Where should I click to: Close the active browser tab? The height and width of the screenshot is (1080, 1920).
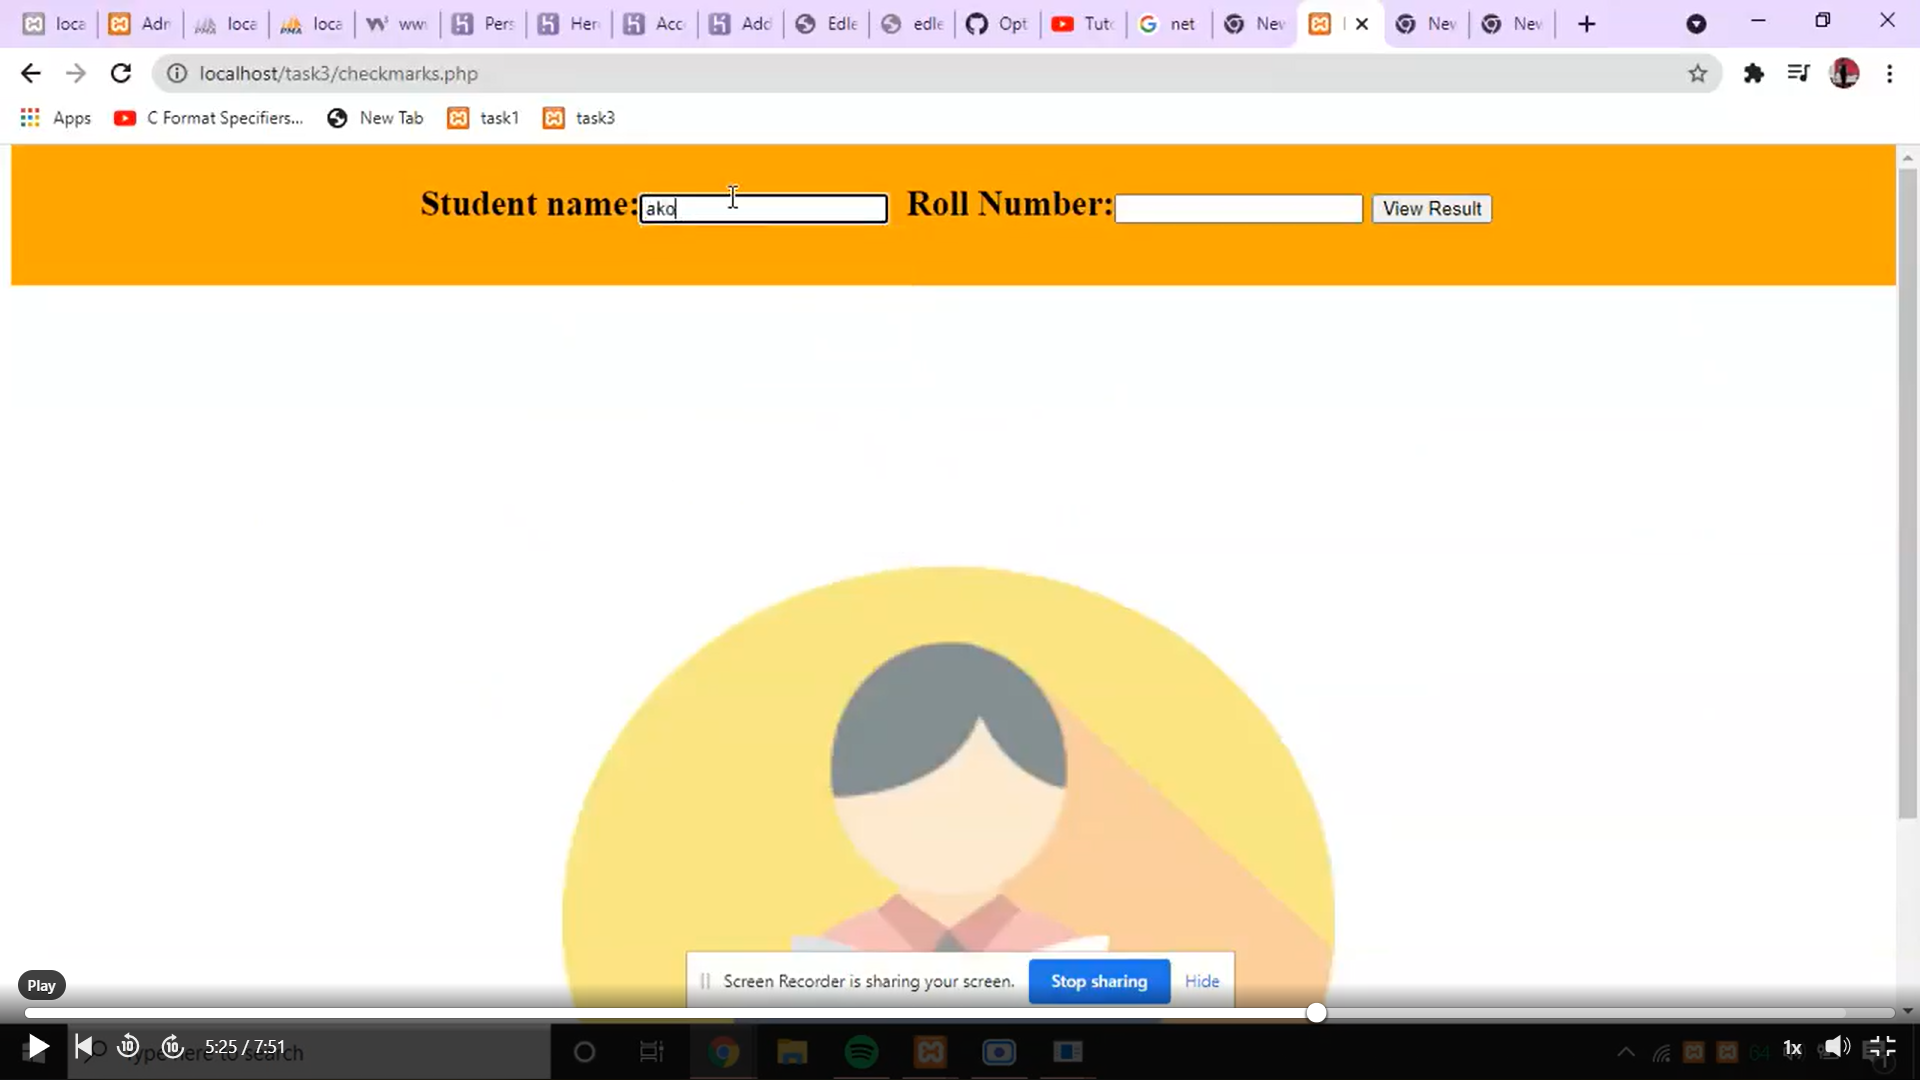[1361, 24]
